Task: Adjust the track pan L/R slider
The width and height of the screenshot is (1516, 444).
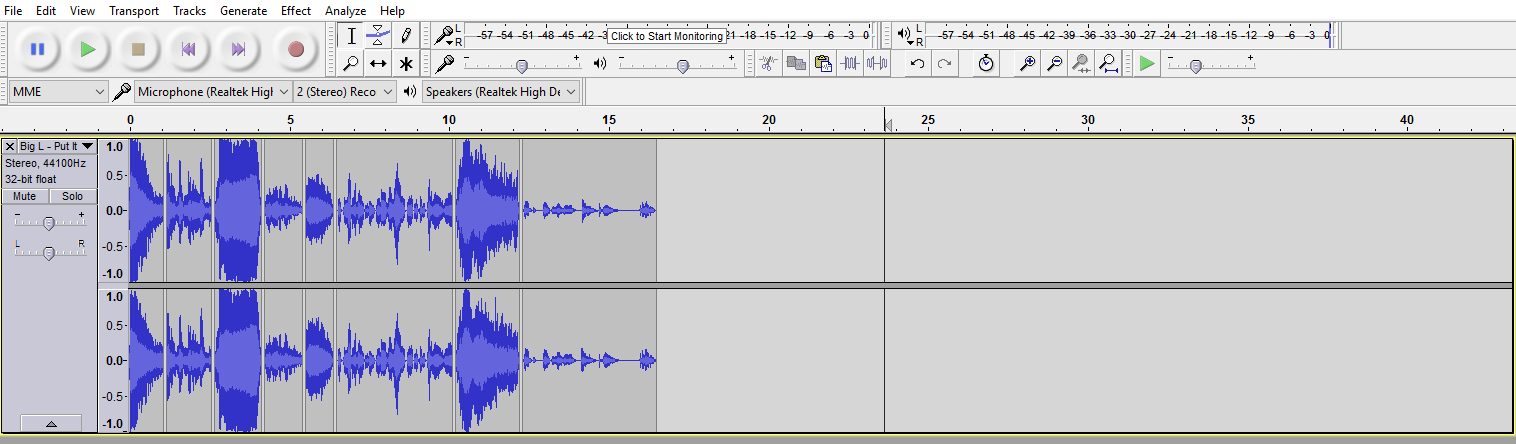Action: pos(49,252)
